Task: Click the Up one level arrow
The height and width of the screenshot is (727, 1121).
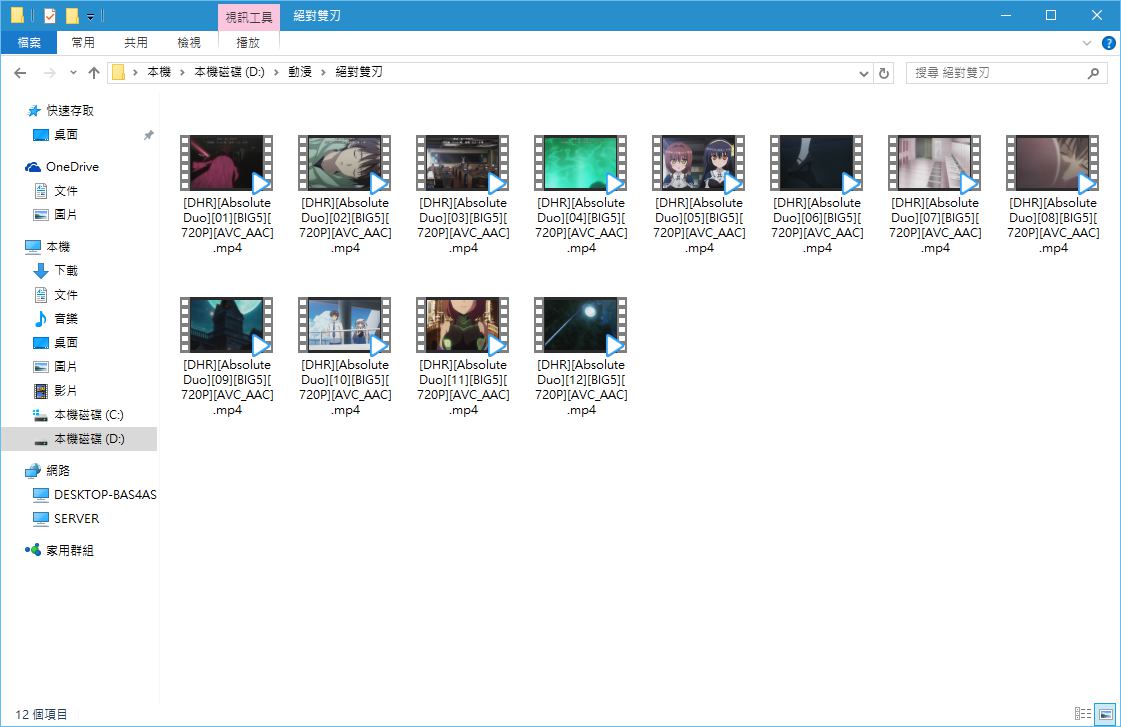Action: coord(94,73)
